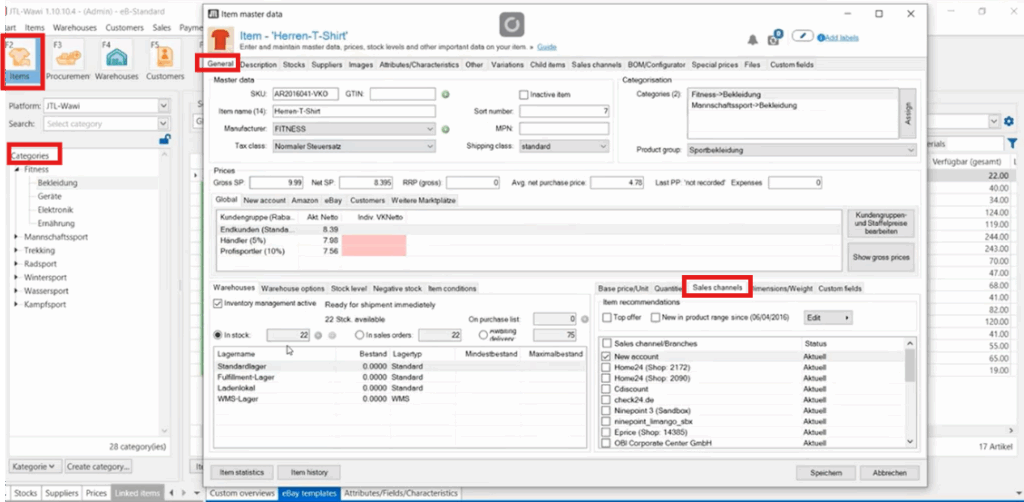This screenshot has width=1024, height=502.
Task: Click the blue info icon before Add labels
Action: [821, 38]
